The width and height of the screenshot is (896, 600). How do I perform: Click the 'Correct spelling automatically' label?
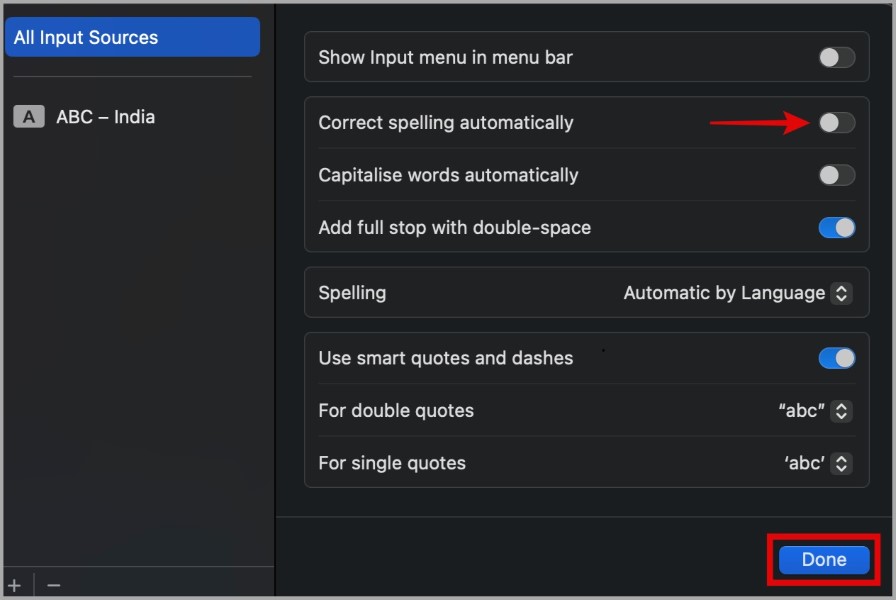tap(446, 123)
